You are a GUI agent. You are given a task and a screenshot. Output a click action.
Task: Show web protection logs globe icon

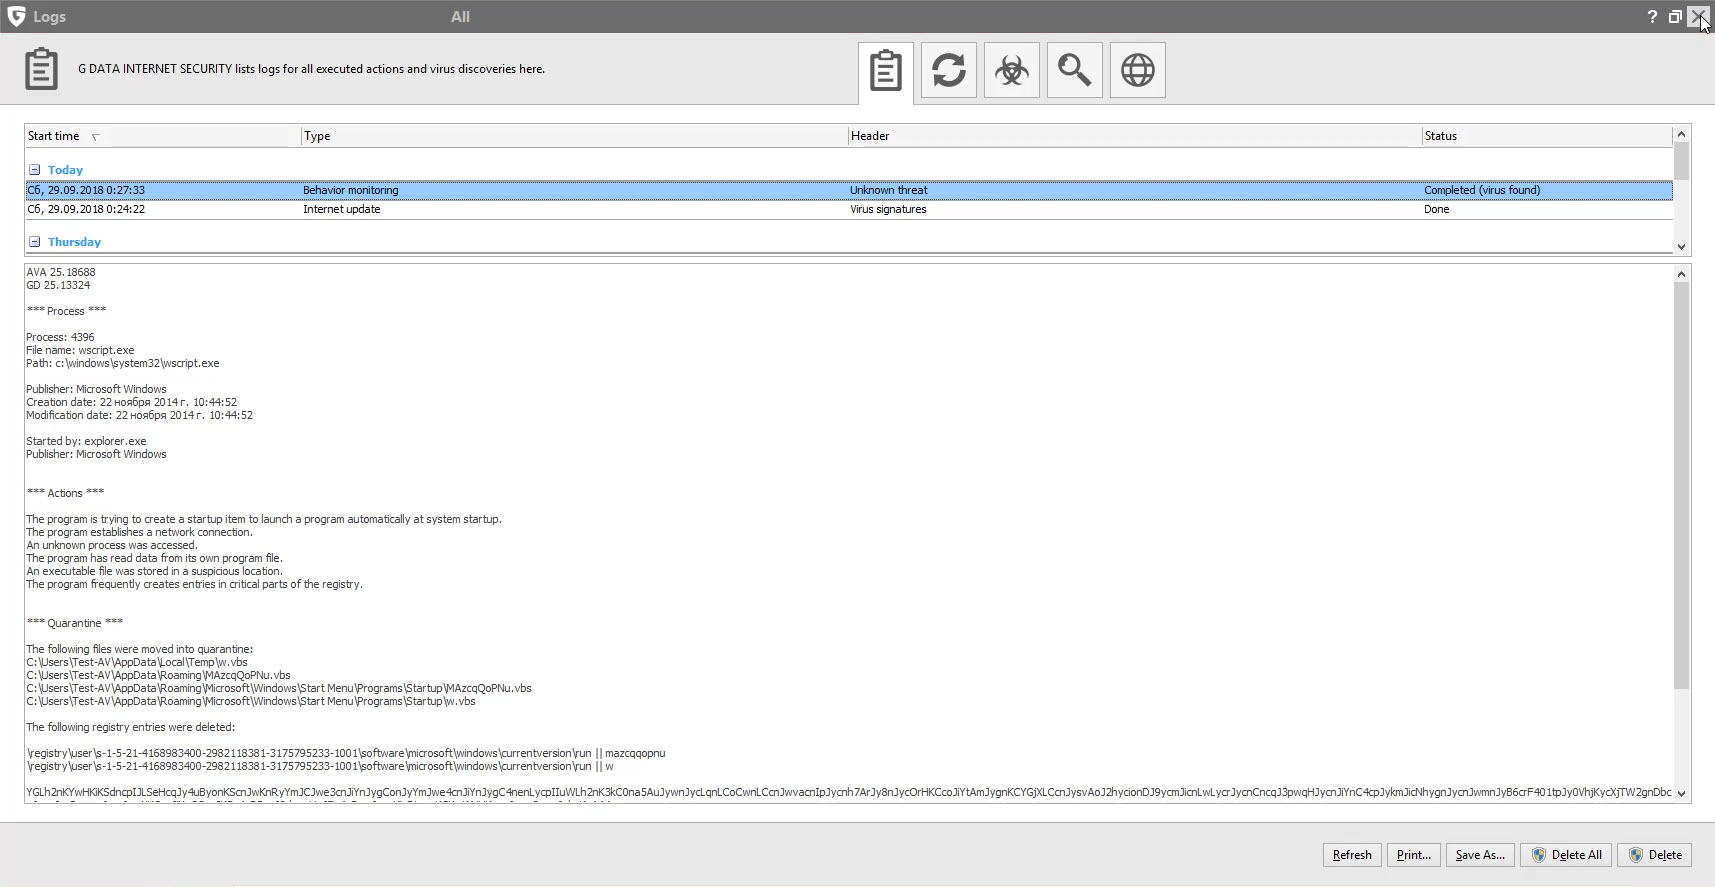coord(1138,70)
